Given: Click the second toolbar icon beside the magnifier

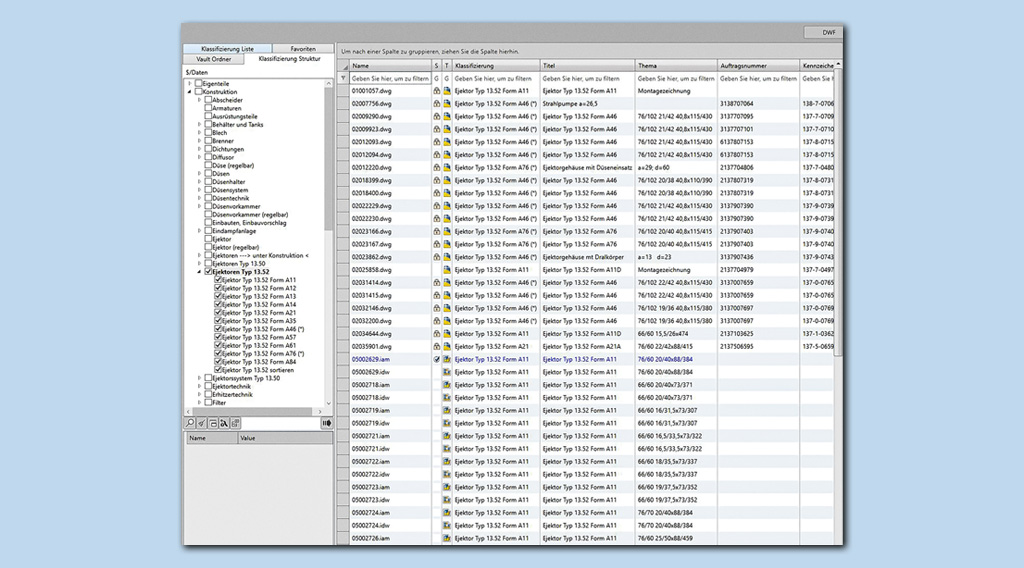Looking at the screenshot, I should (202, 423).
